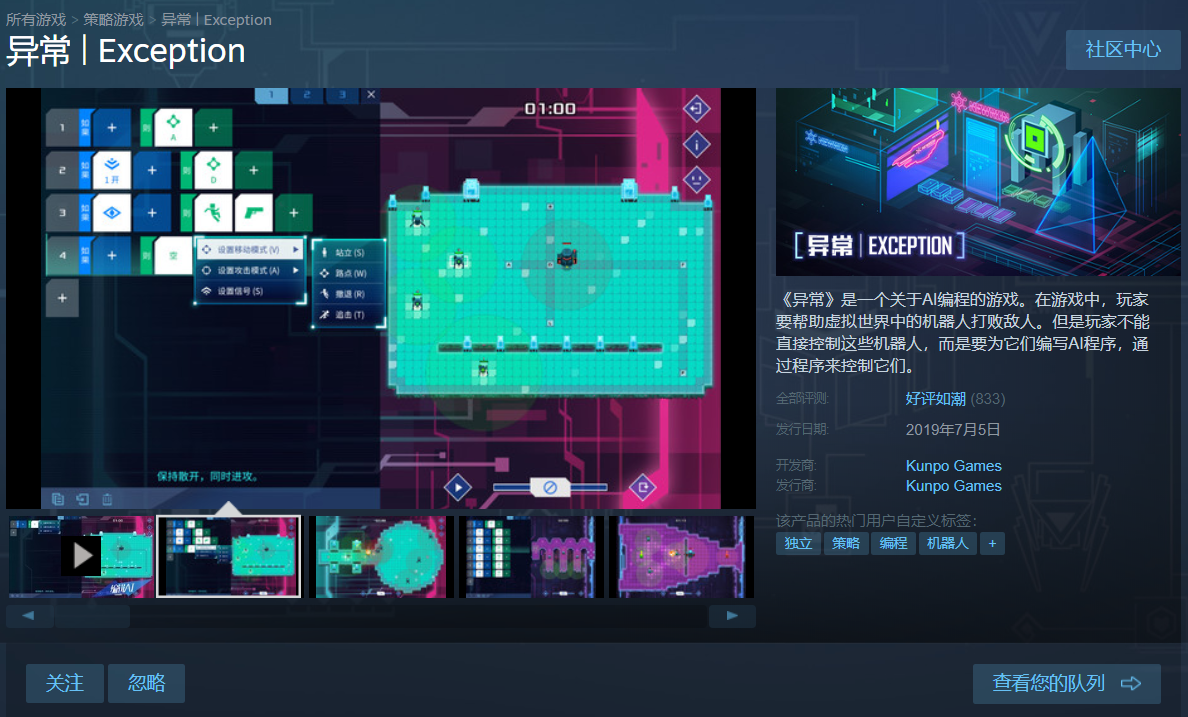Click the release date 2019年7月5日
Image resolution: width=1188 pixels, height=717 pixels.
tap(952, 430)
